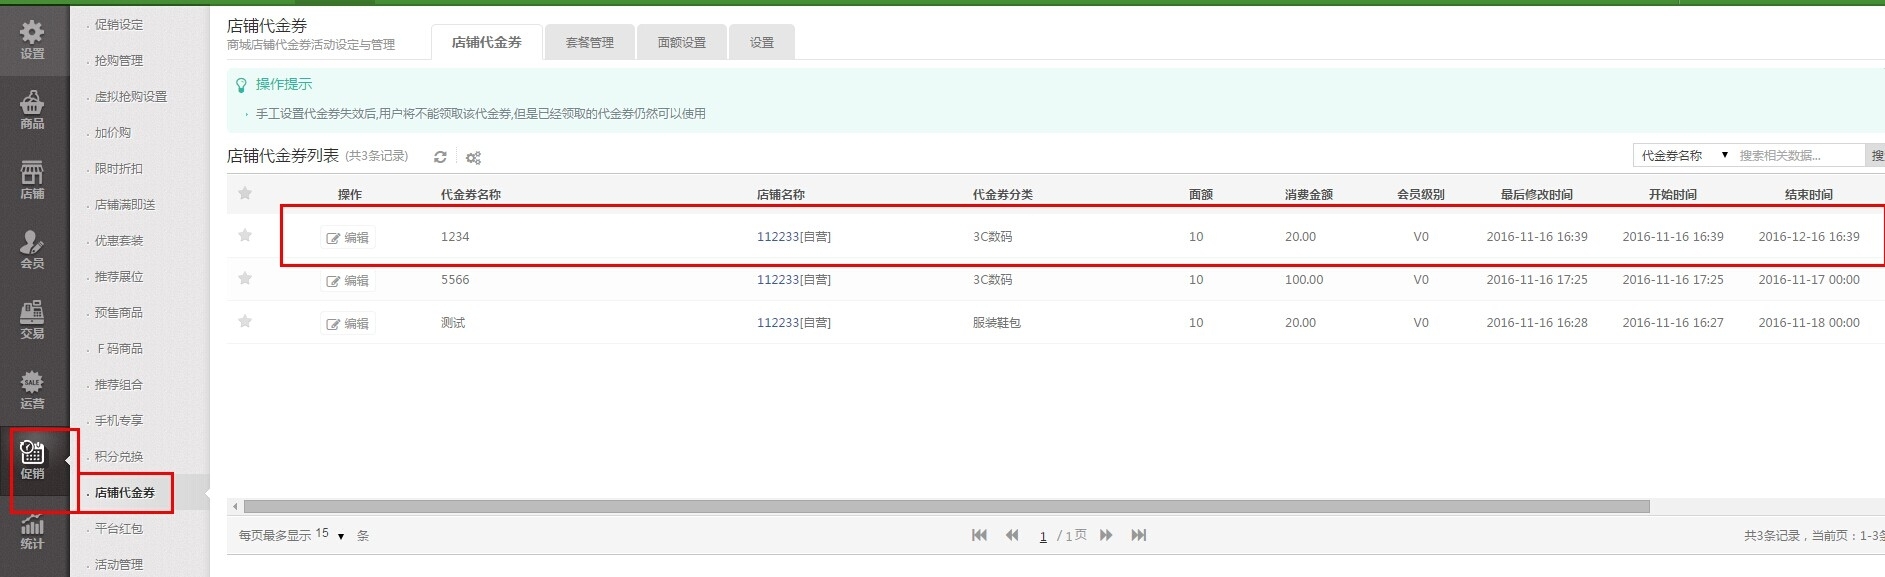Click the star icon in table header
Image resolution: width=1885 pixels, height=577 pixels.
pyautogui.click(x=245, y=194)
